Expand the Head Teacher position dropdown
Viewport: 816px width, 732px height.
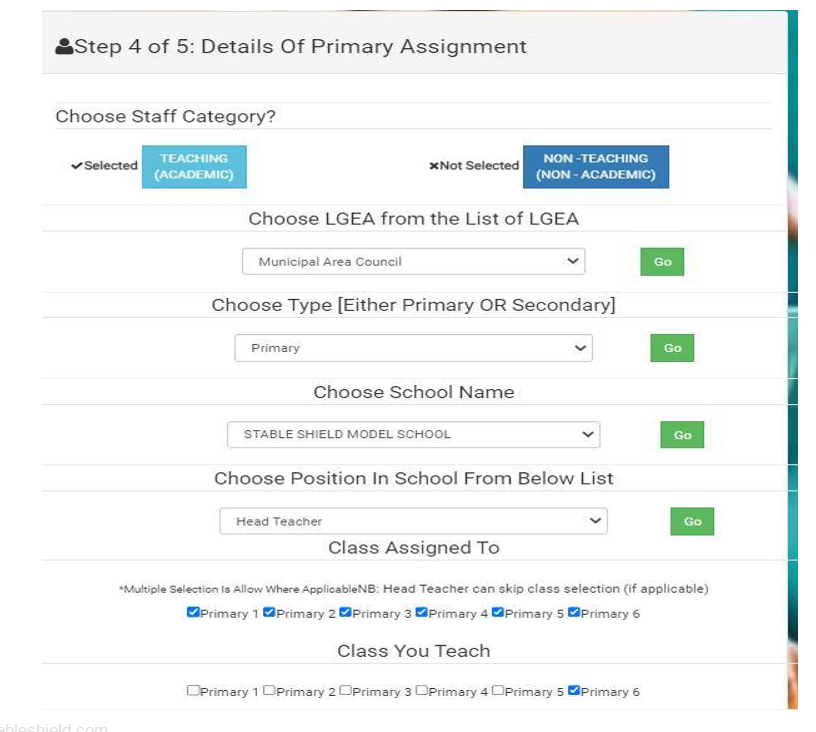click(x=413, y=521)
